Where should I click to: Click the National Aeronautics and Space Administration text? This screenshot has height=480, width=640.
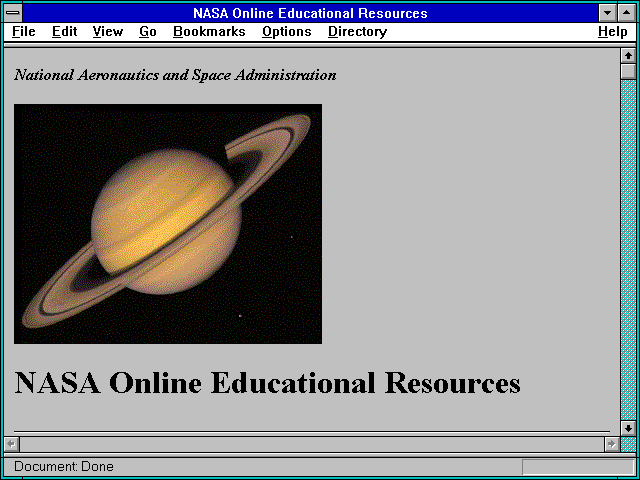pos(175,75)
